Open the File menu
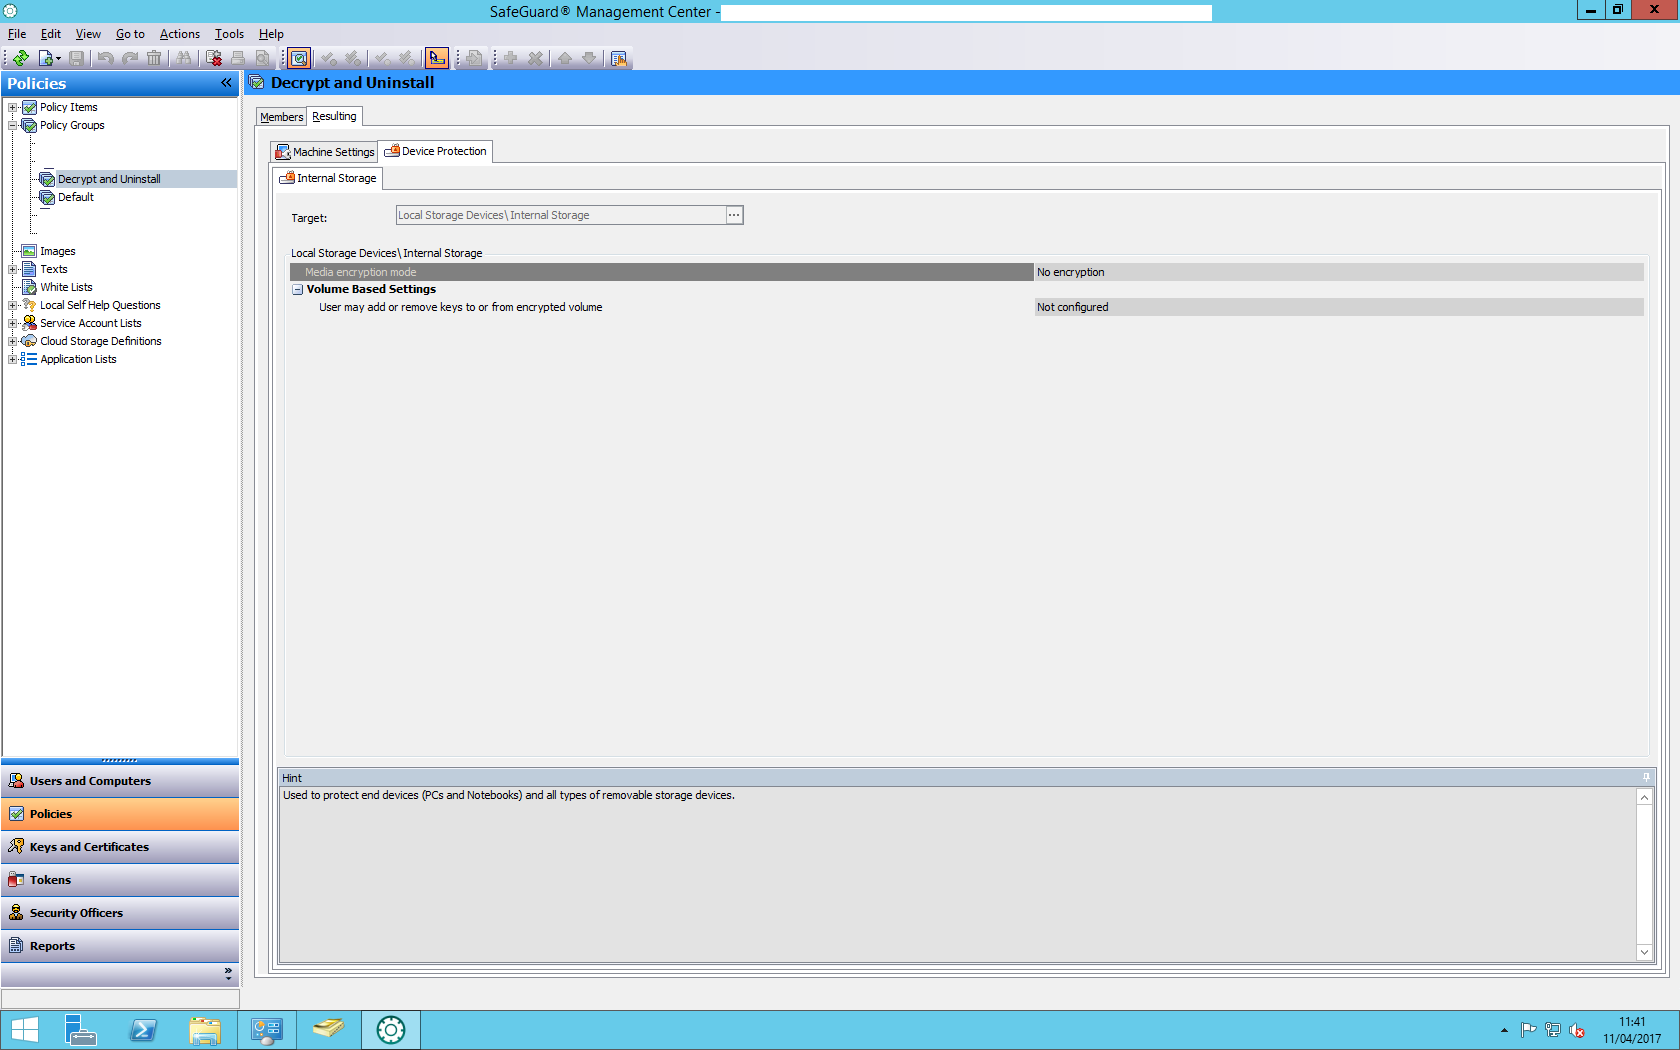This screenshot has height=1050, width=1680. pos(17,34)
